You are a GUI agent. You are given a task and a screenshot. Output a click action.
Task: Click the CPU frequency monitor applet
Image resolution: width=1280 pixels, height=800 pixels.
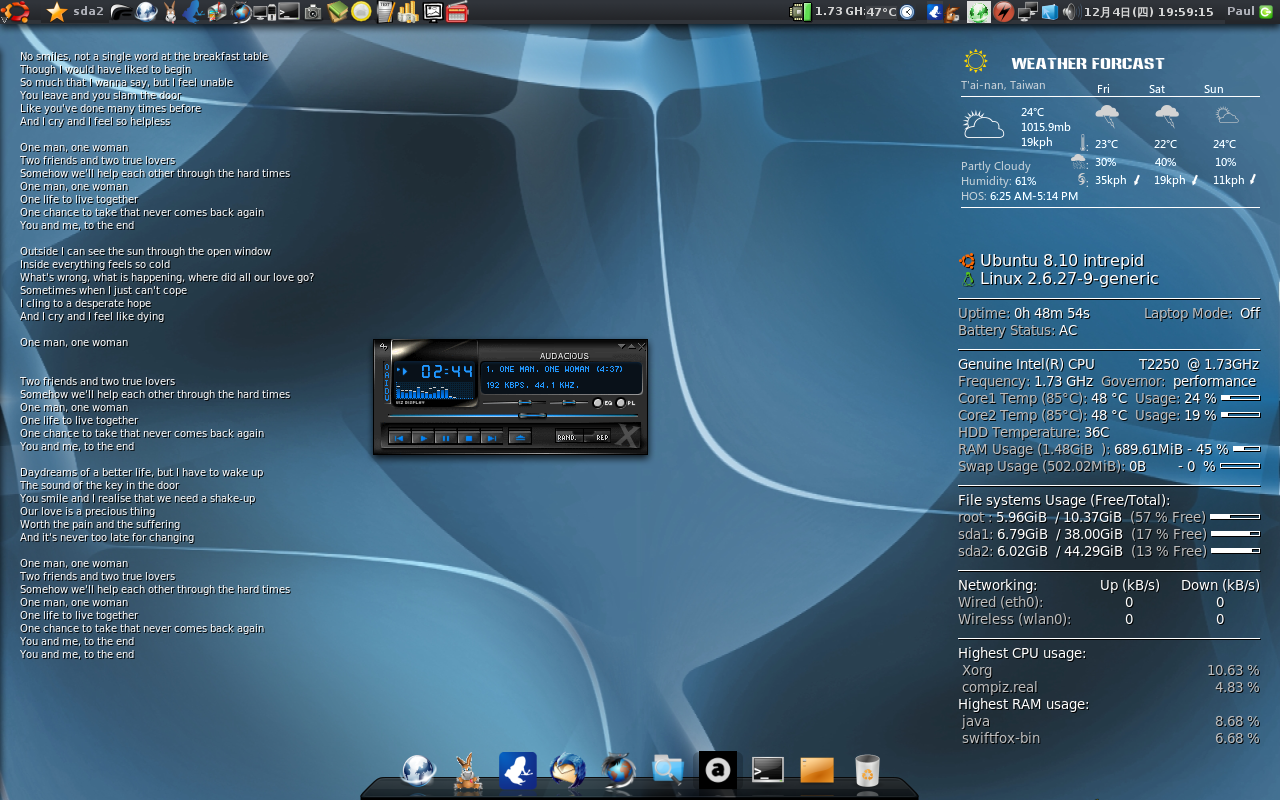(x=827, y=12)
